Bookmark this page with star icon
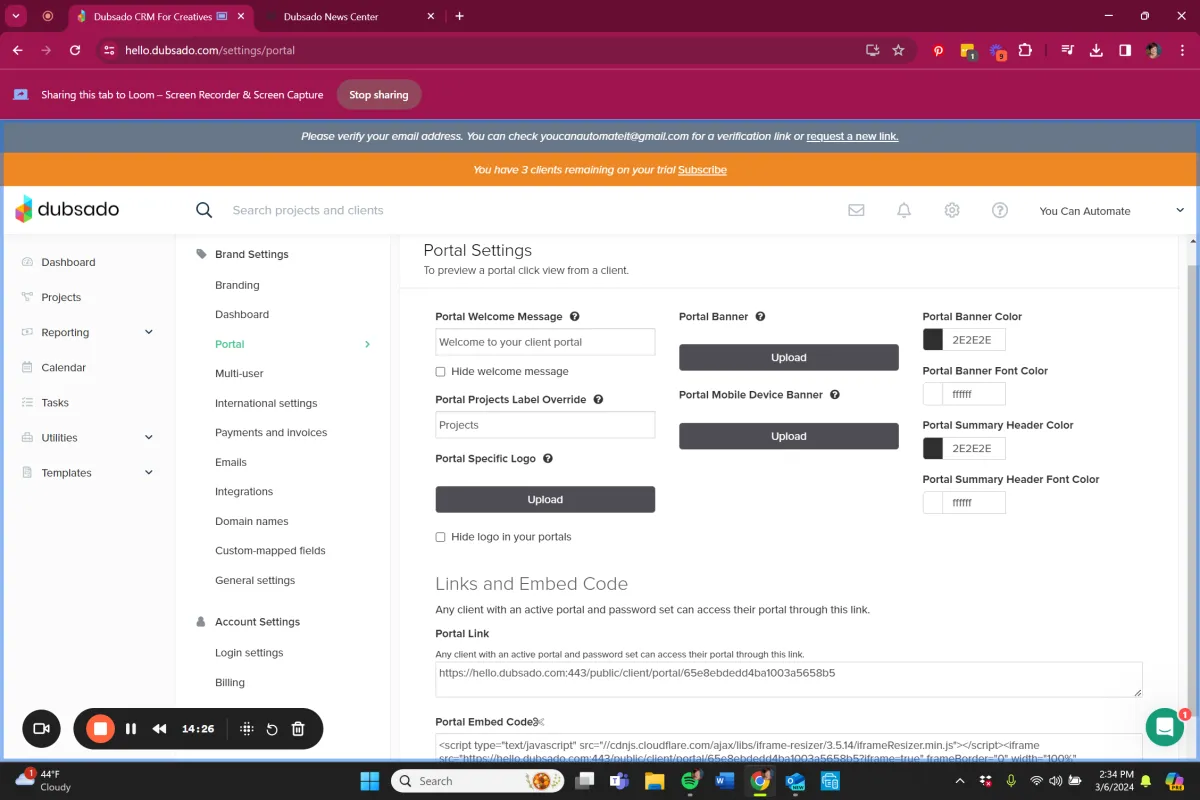 point(898,50)
